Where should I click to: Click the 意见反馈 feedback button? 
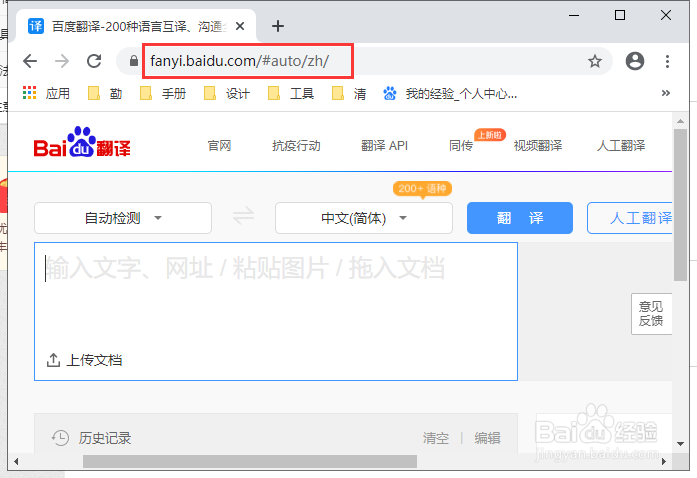tap(651, 313)
